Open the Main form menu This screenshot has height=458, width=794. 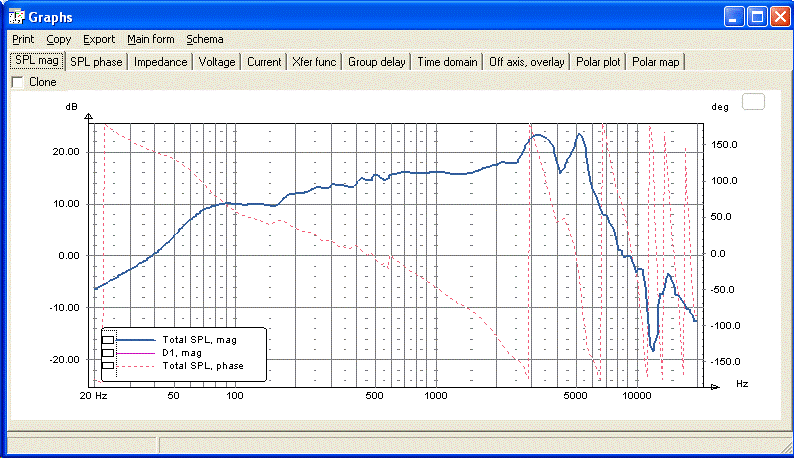click(x=150, y=40)
